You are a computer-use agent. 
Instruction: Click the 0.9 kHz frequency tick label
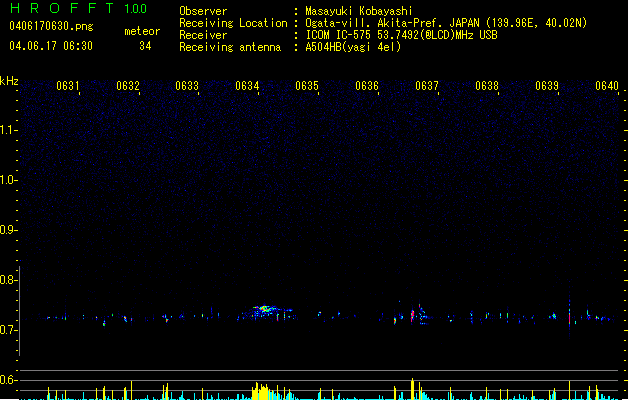tap(8, 230)
